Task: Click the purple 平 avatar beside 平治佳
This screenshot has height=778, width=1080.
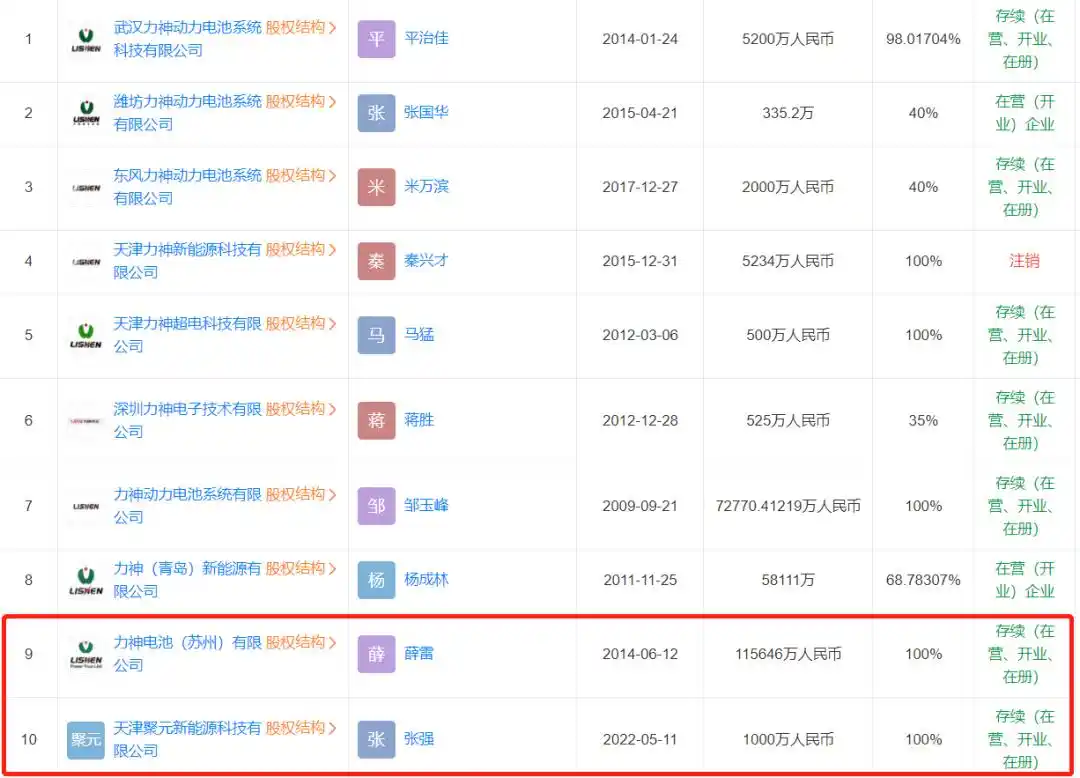Action: 375,40
